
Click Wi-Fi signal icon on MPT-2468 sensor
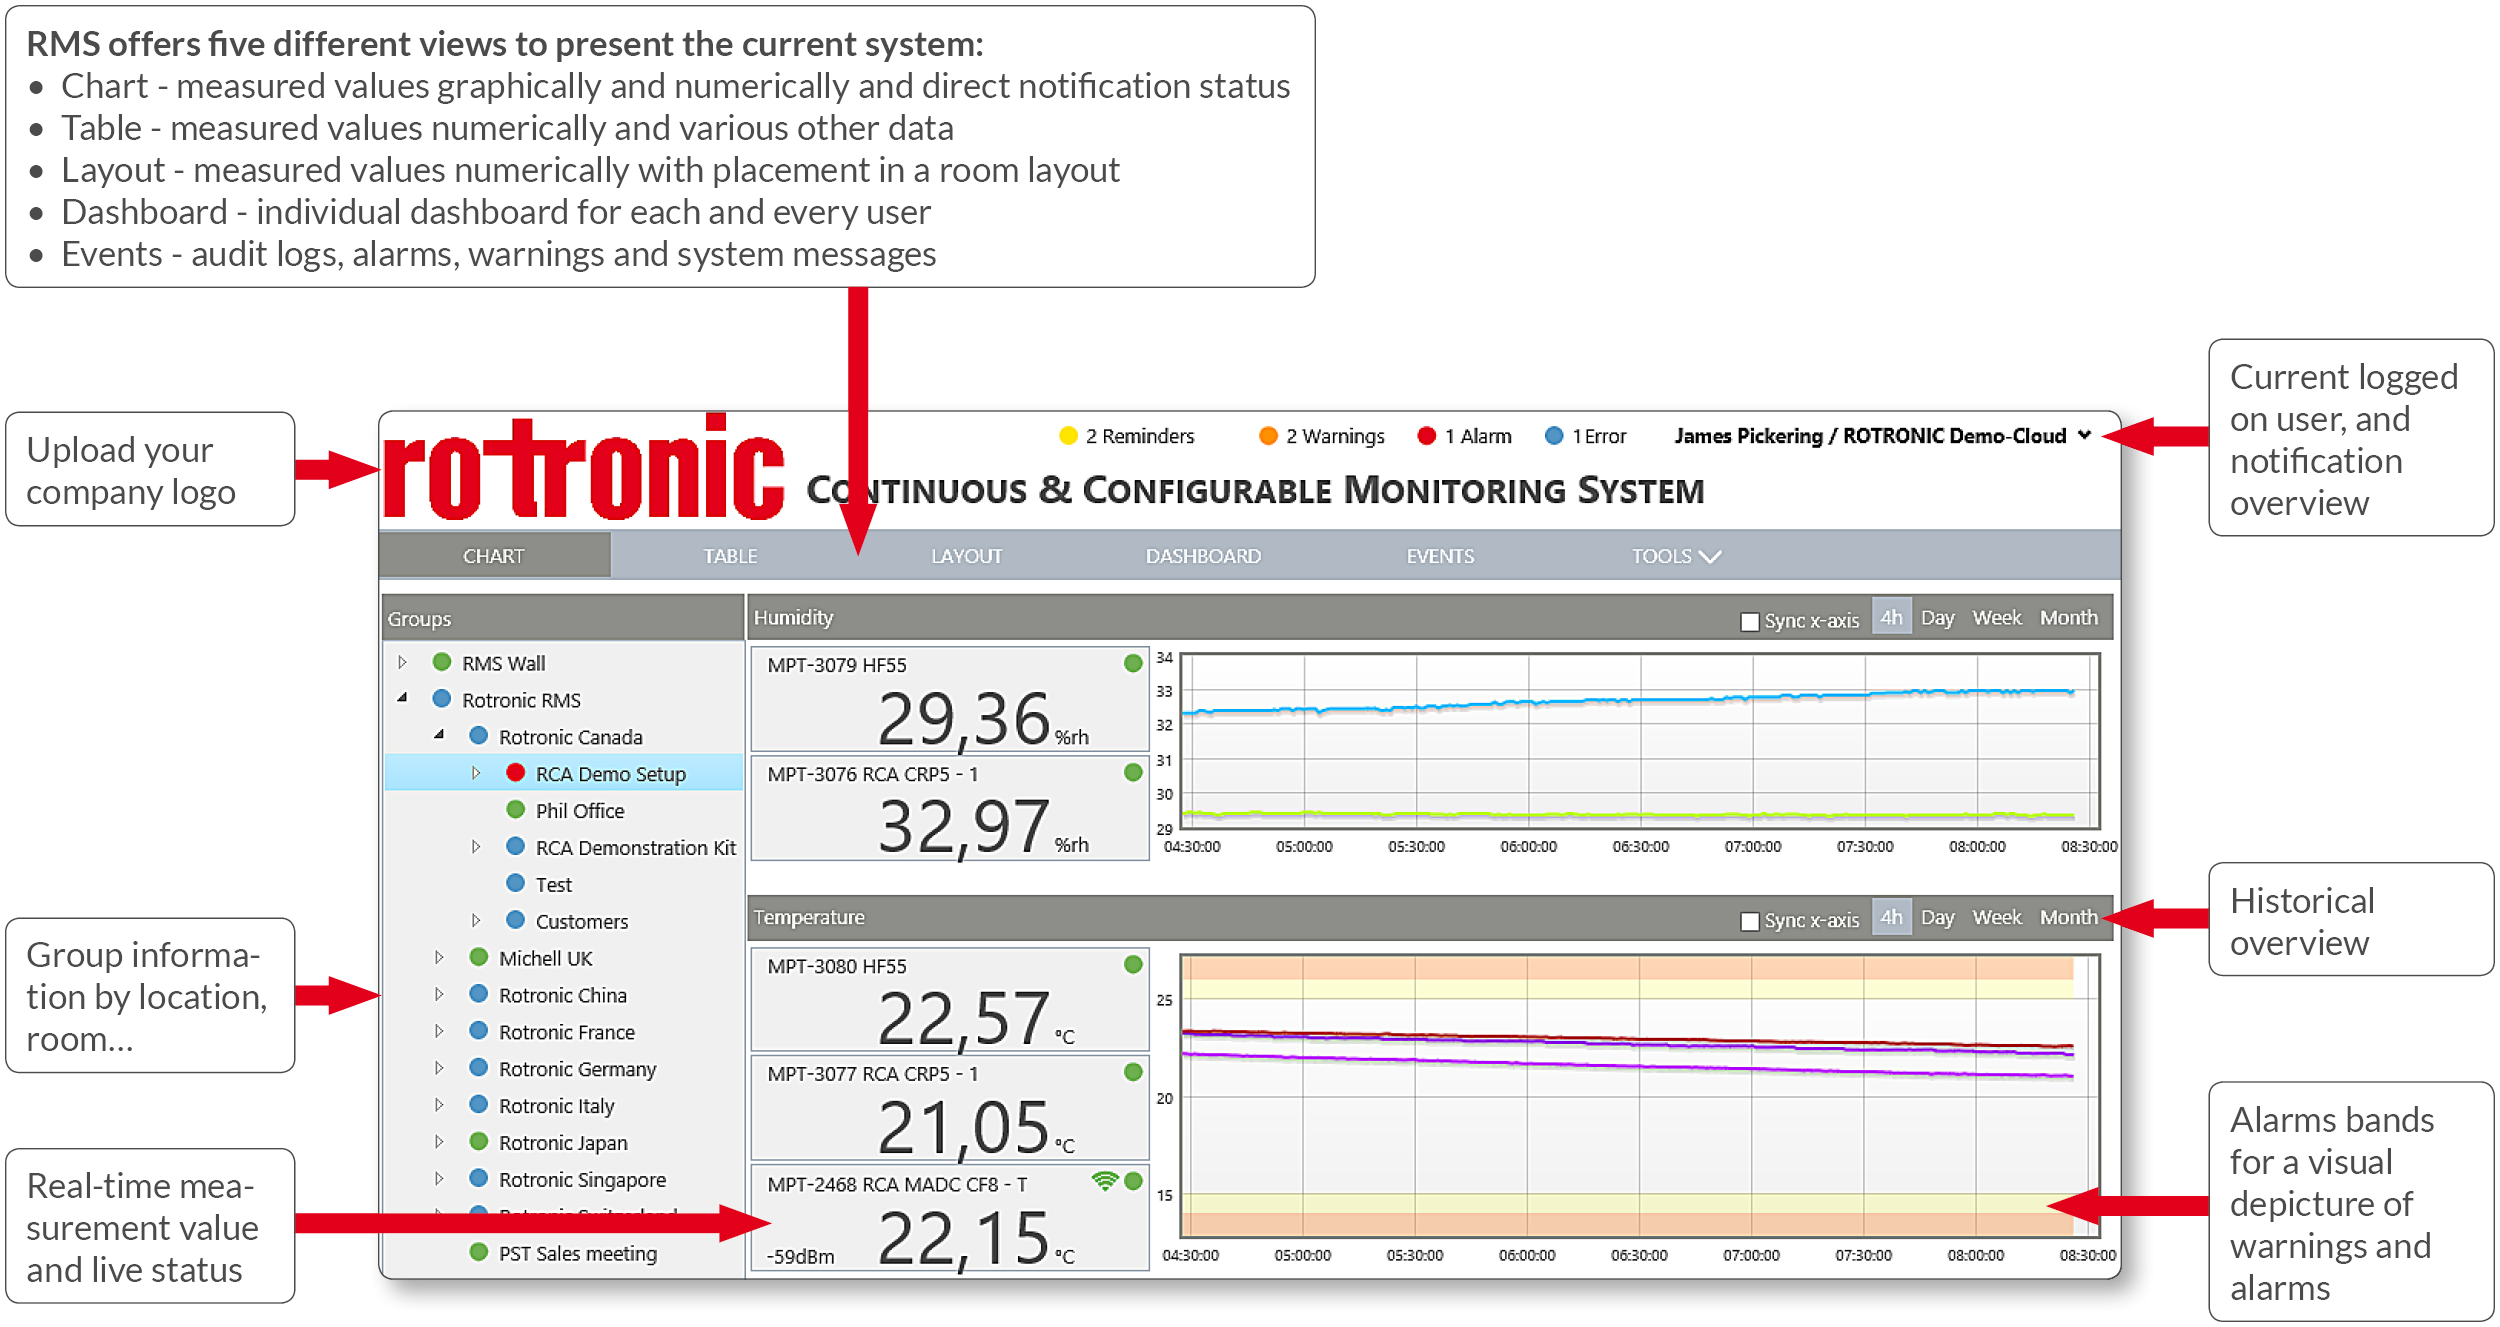(x=1104, y=1181)
